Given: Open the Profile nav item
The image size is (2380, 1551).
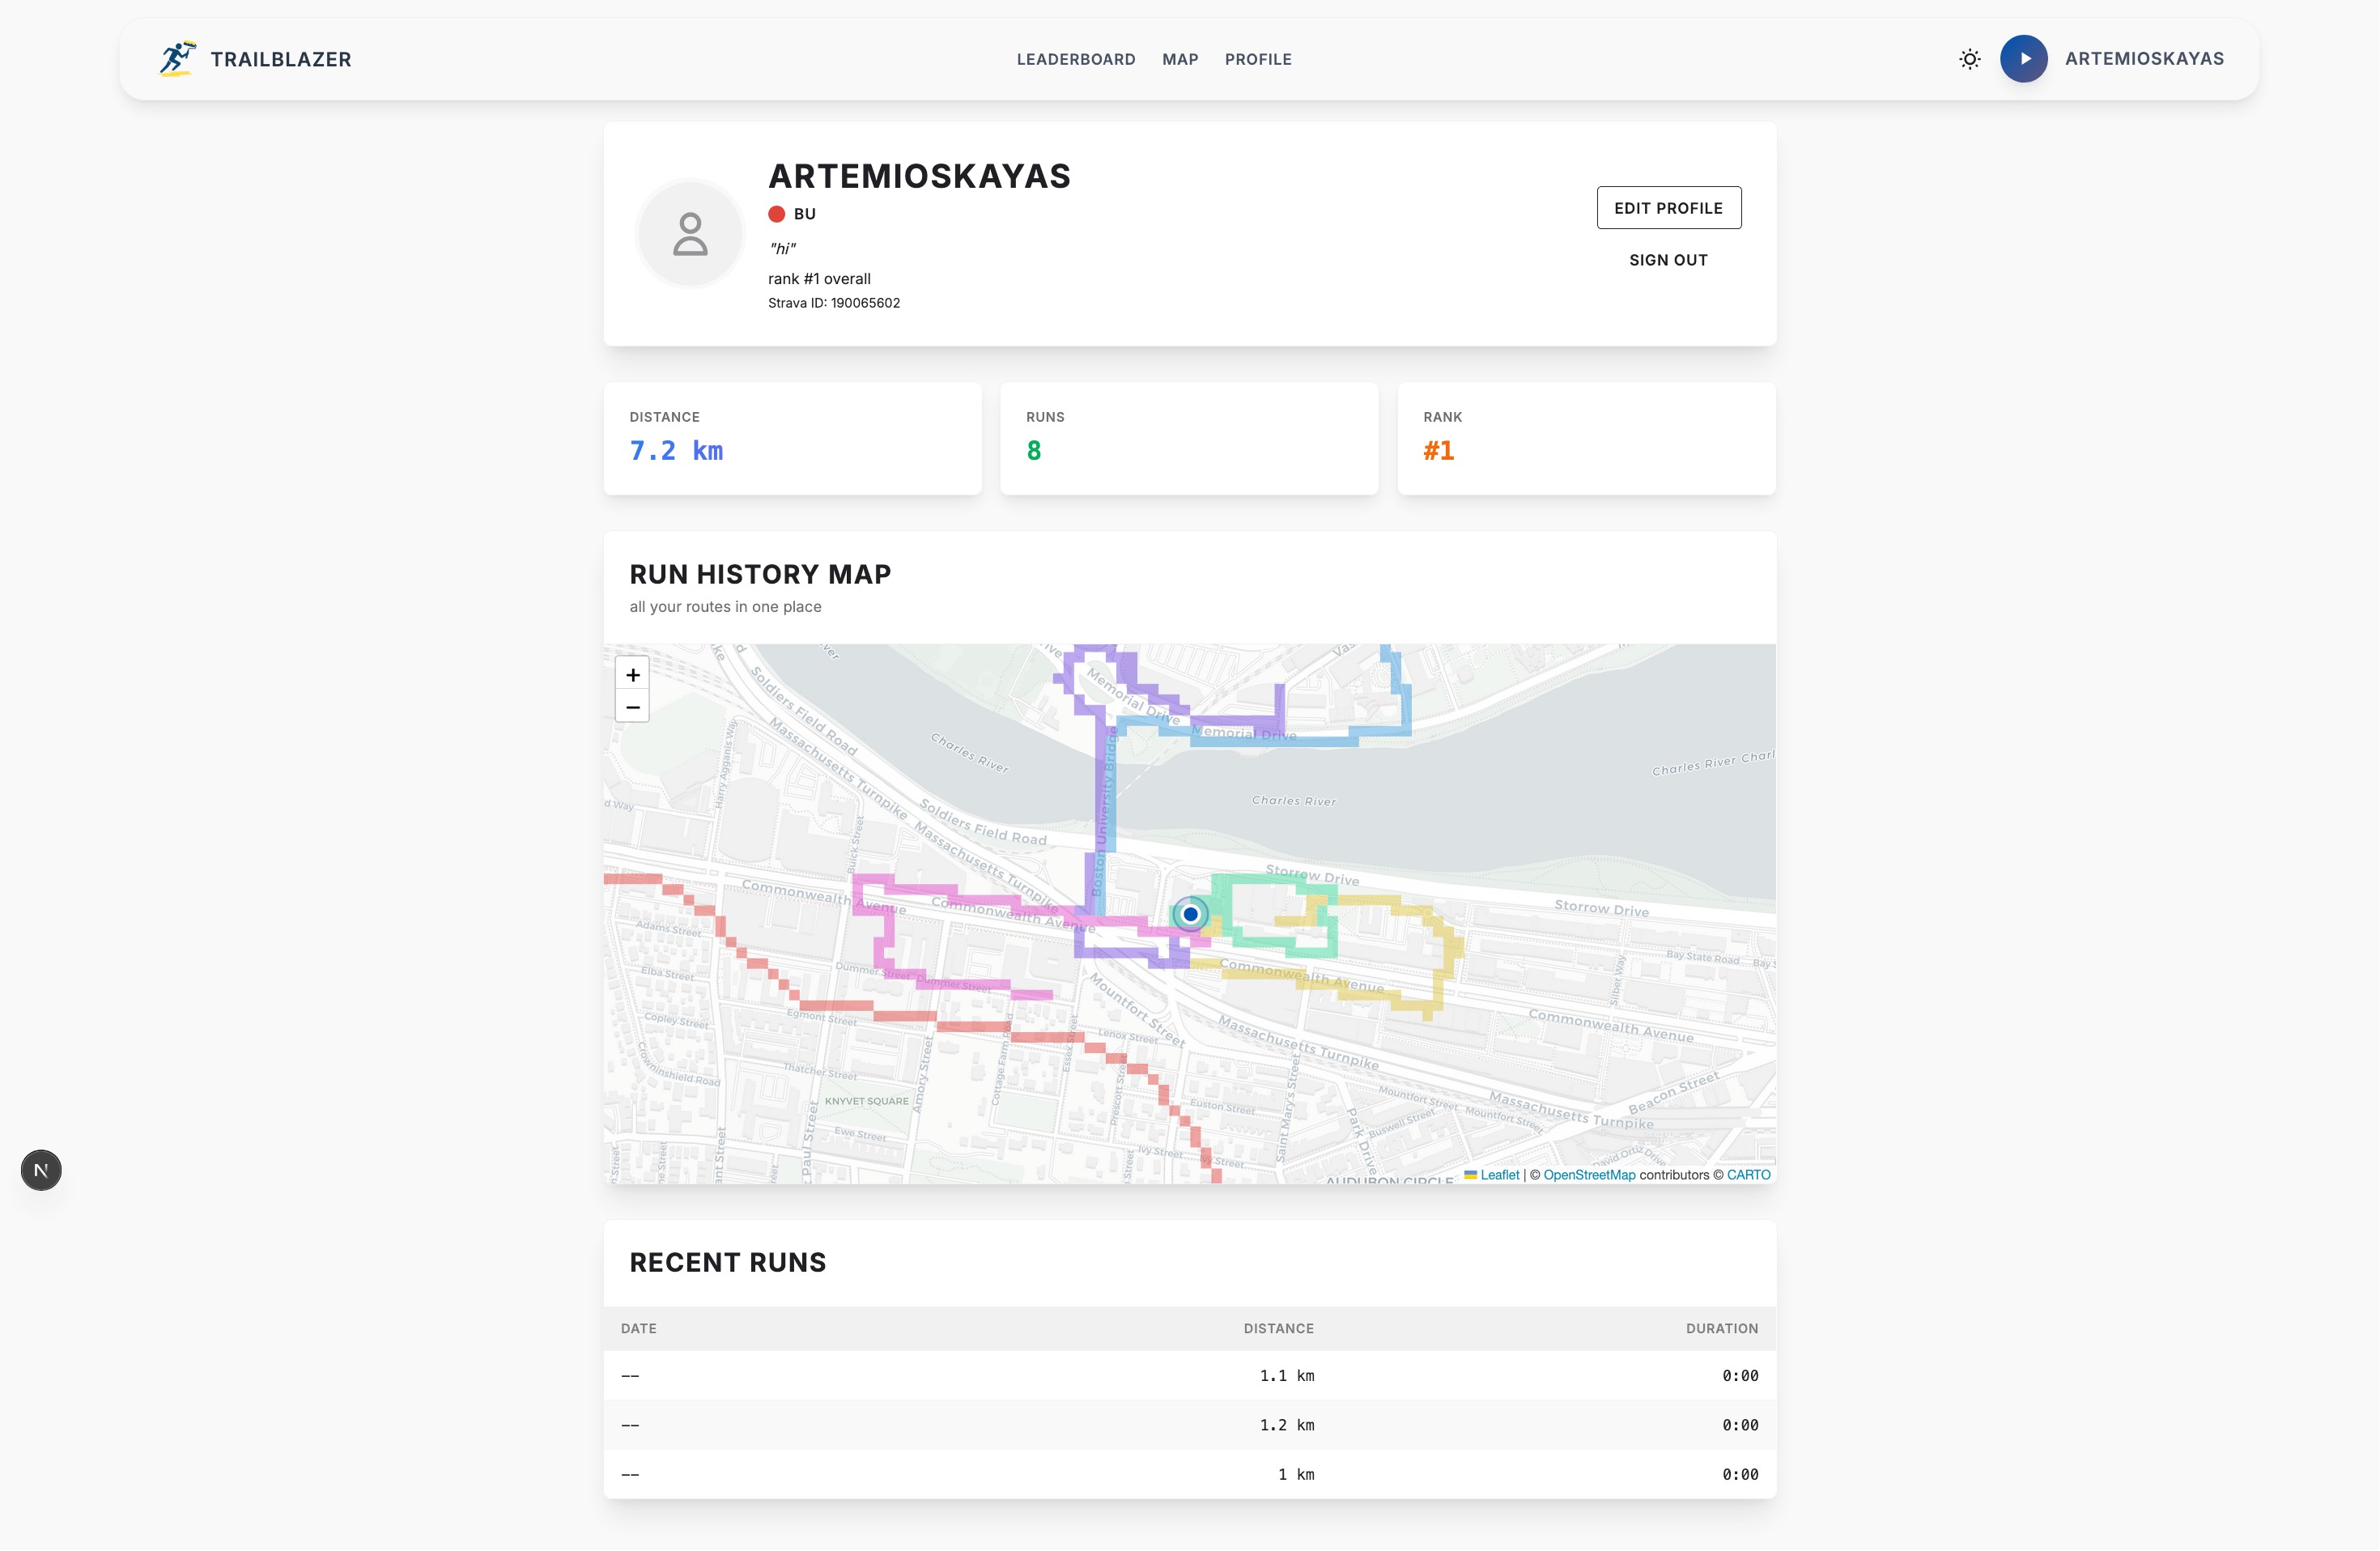Looking at the screenshot, I should click(1257, 59).
